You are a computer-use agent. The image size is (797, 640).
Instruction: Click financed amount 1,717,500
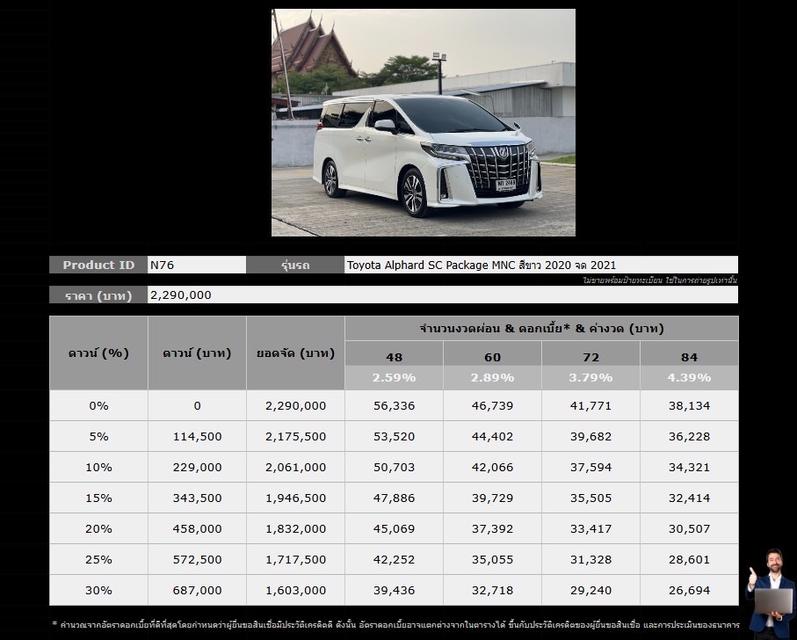pyautogui.click(x=295, y=559)
